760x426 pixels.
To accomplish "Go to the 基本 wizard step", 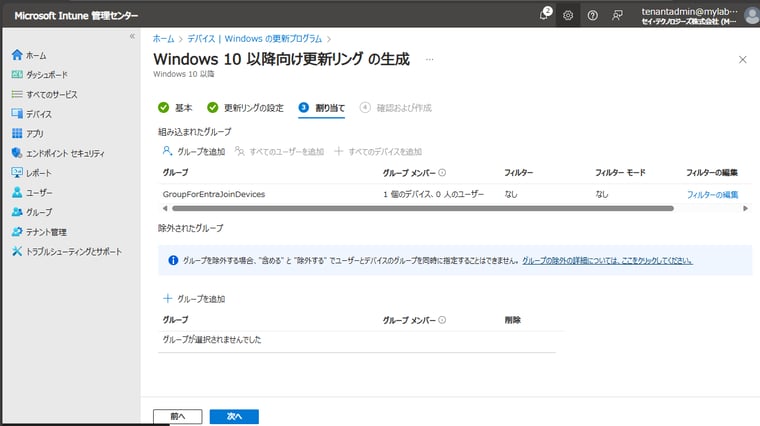I will (175, 108).
